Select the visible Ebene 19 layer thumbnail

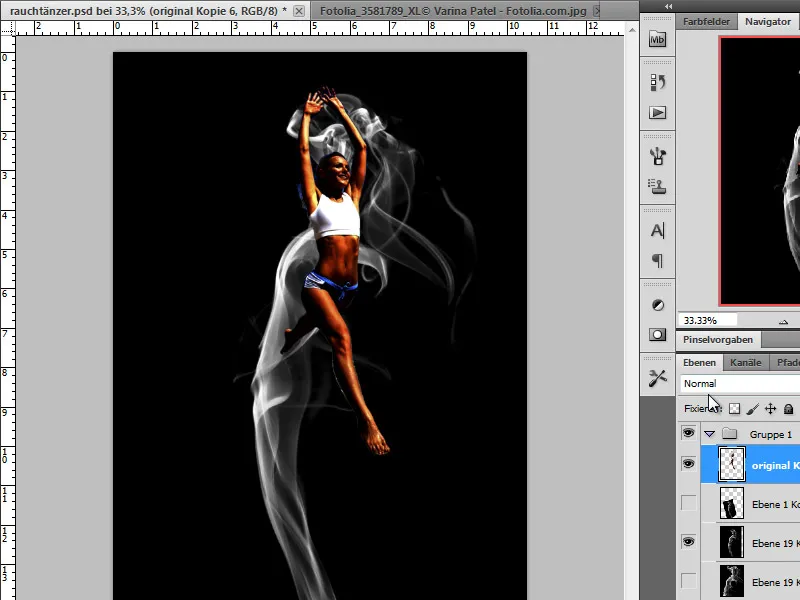(732, 542)
